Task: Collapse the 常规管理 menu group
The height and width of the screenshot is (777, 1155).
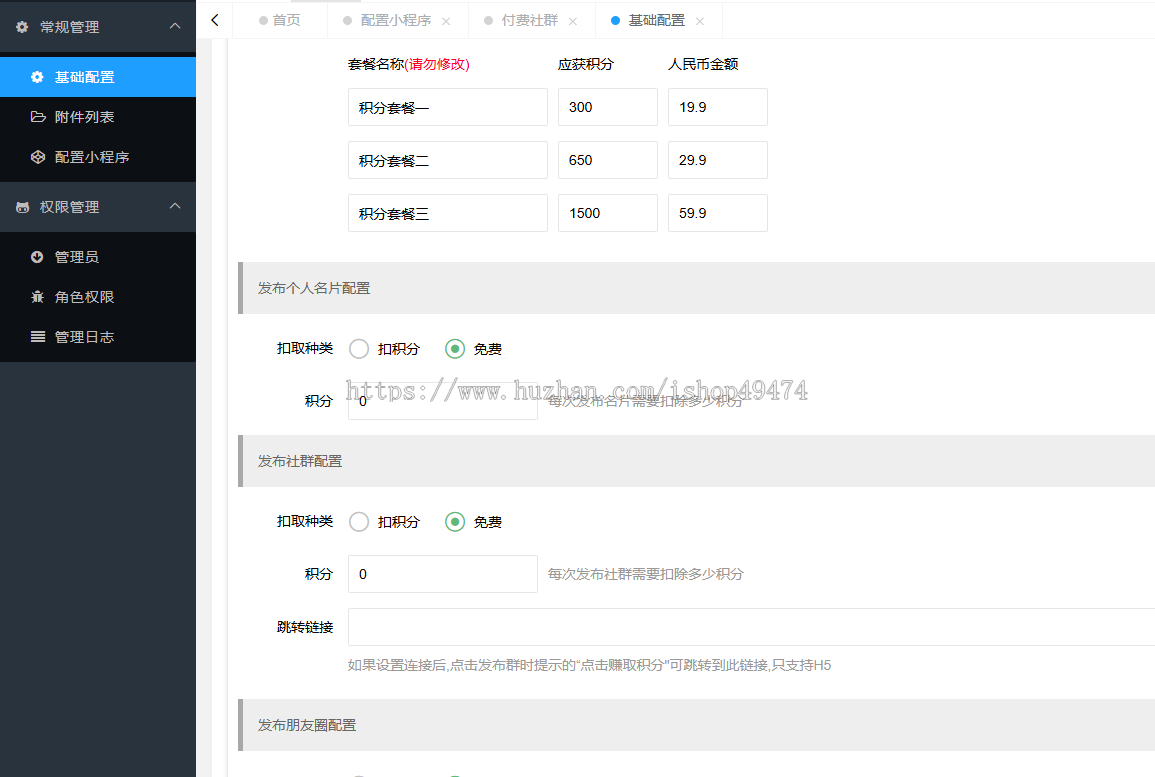Action: point(175,26)
